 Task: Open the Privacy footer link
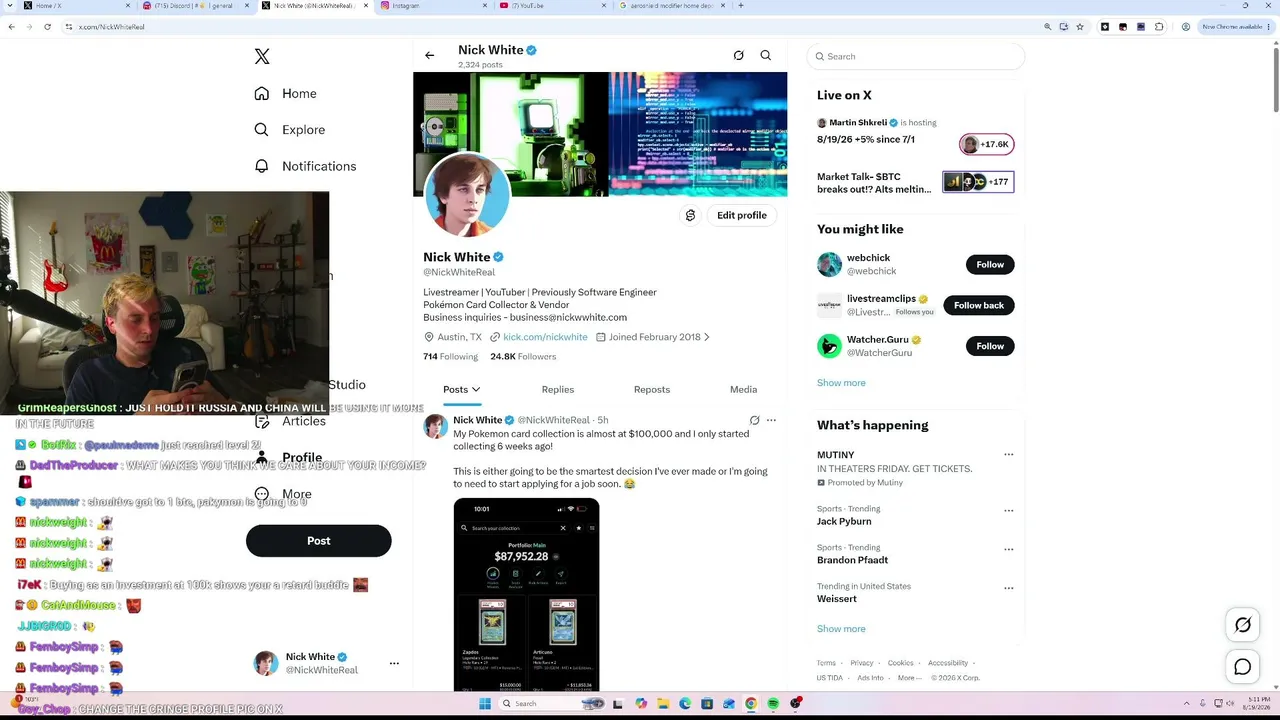click(x=862, y=663)
